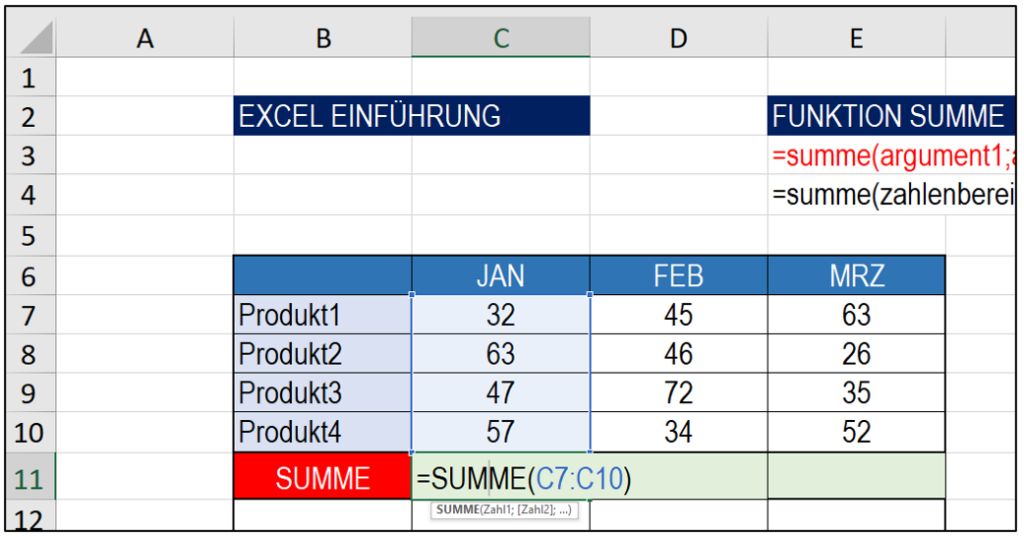This screenshot has height=537, width=1024.
Task: Click the empty header cell left of JAN
Action: [x=323, y=276]
